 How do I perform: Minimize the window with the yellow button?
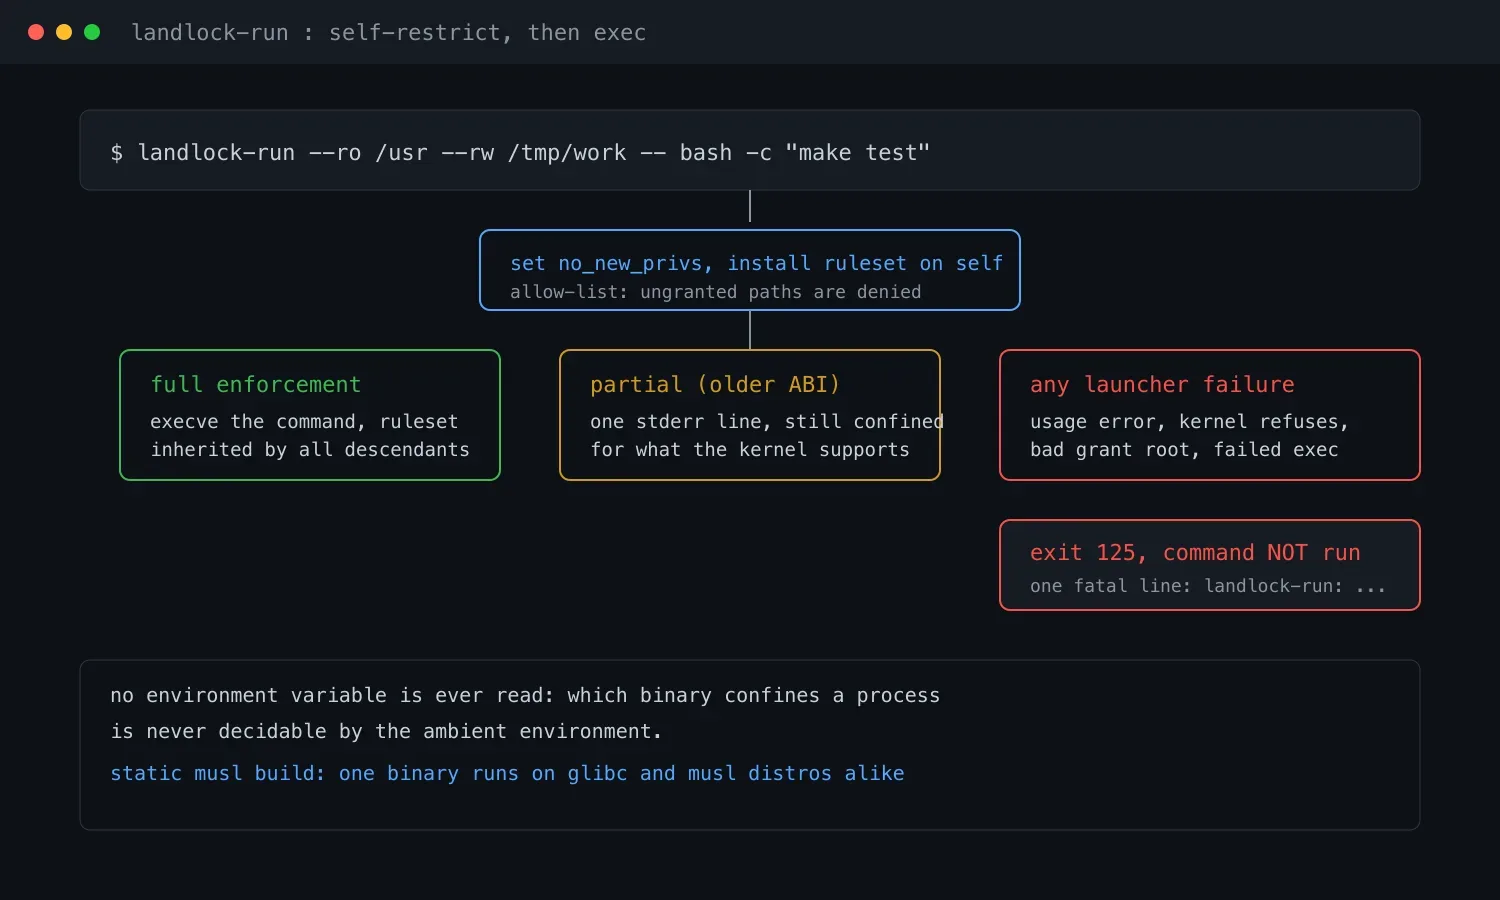[64, 32]
